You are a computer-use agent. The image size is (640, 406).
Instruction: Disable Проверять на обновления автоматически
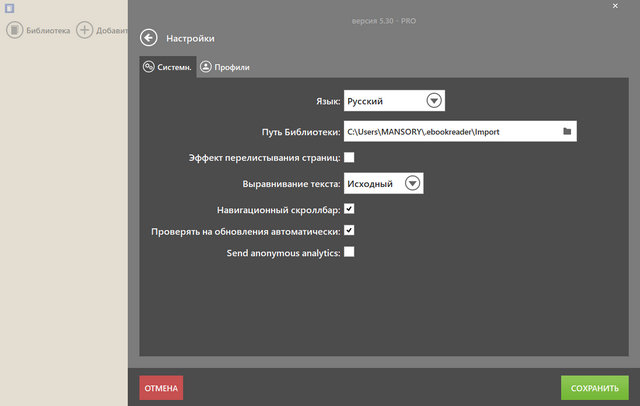349,230
